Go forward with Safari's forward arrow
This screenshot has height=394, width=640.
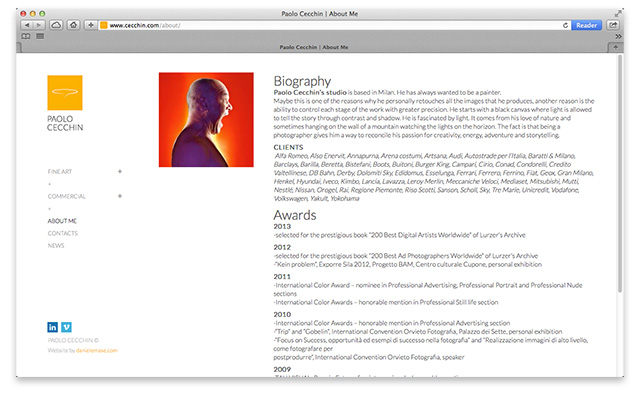(x=39, y=25)
